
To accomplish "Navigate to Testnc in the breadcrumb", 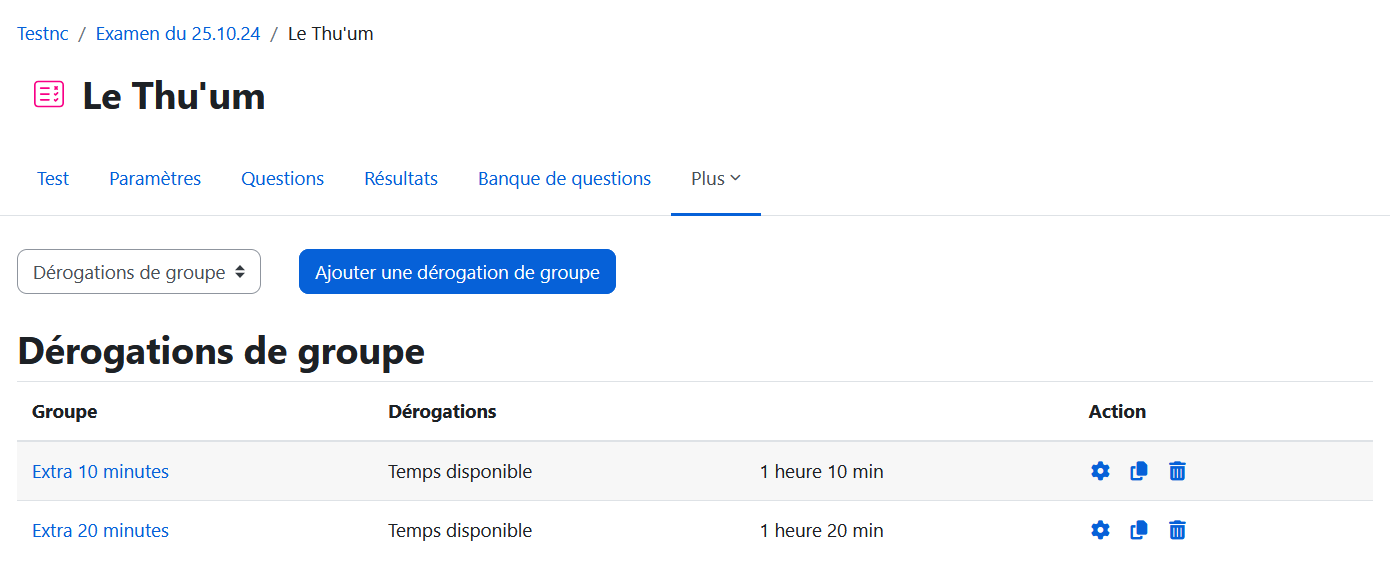I will coord(43,34).
